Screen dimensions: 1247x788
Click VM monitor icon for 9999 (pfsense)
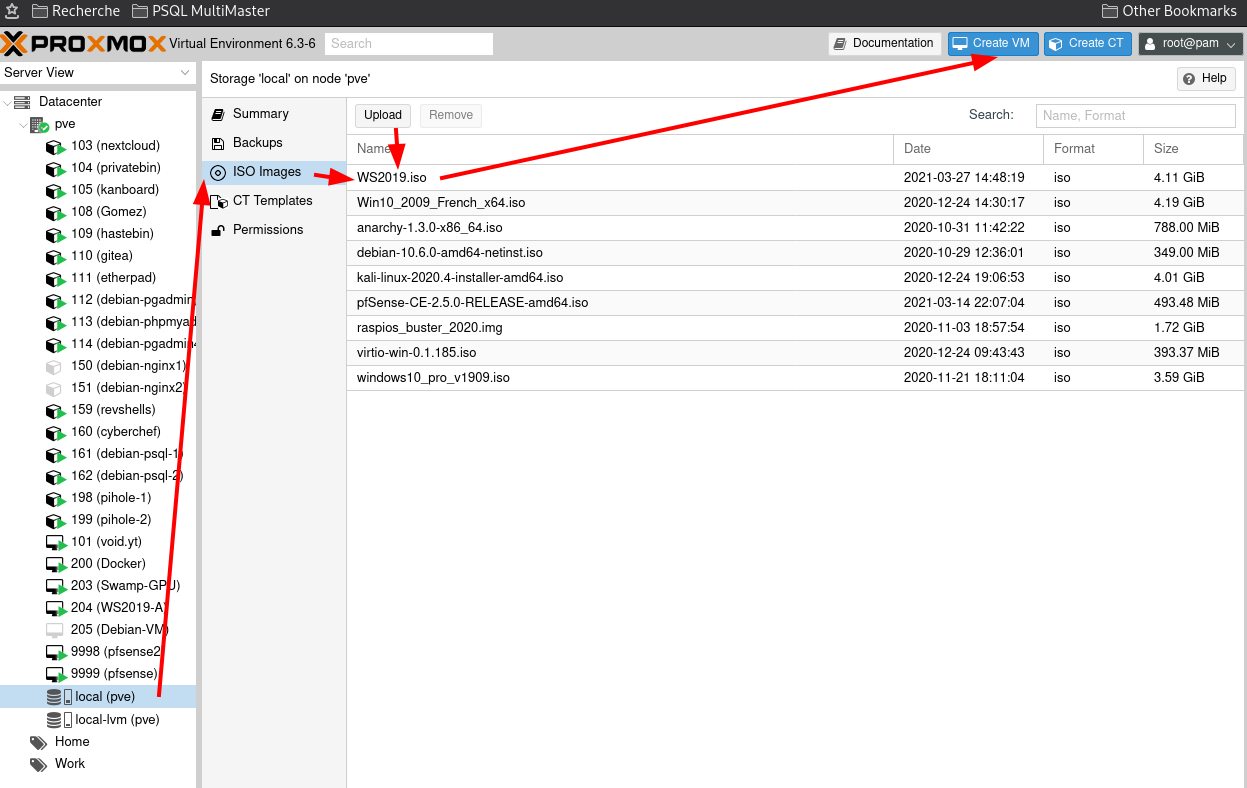(x=56, y=674)
